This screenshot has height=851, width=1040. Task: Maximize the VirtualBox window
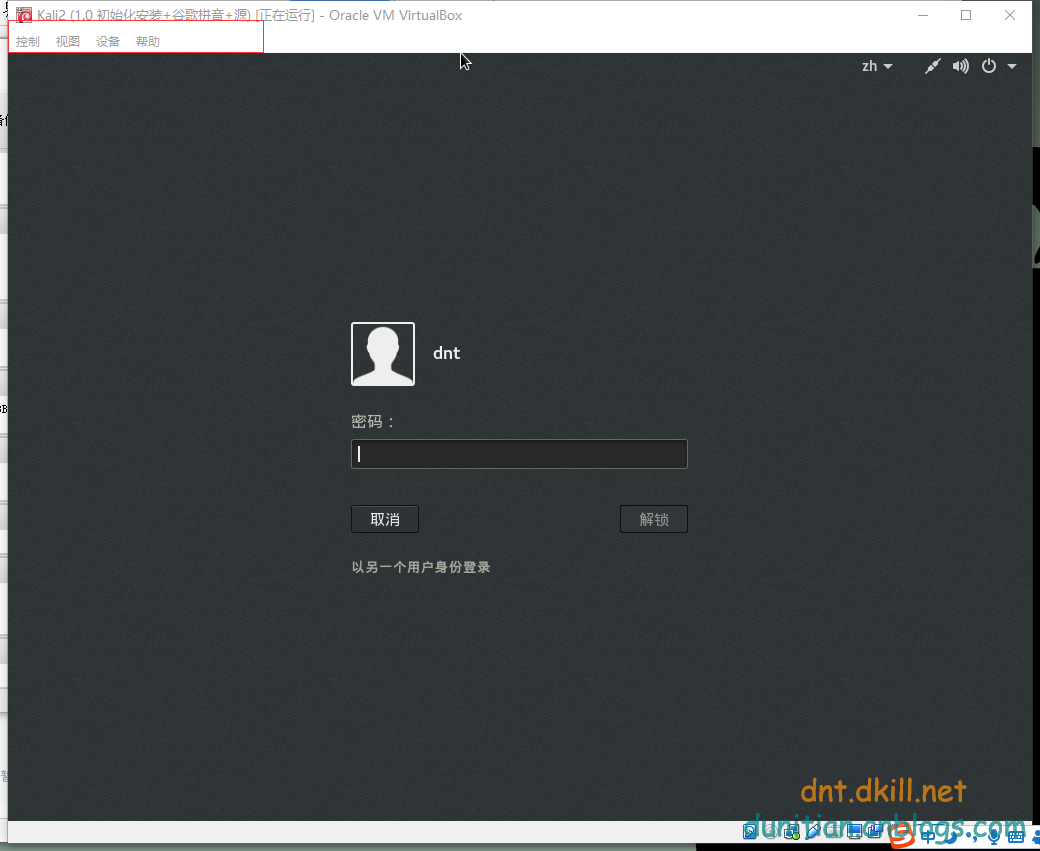(x=966, y=15)
